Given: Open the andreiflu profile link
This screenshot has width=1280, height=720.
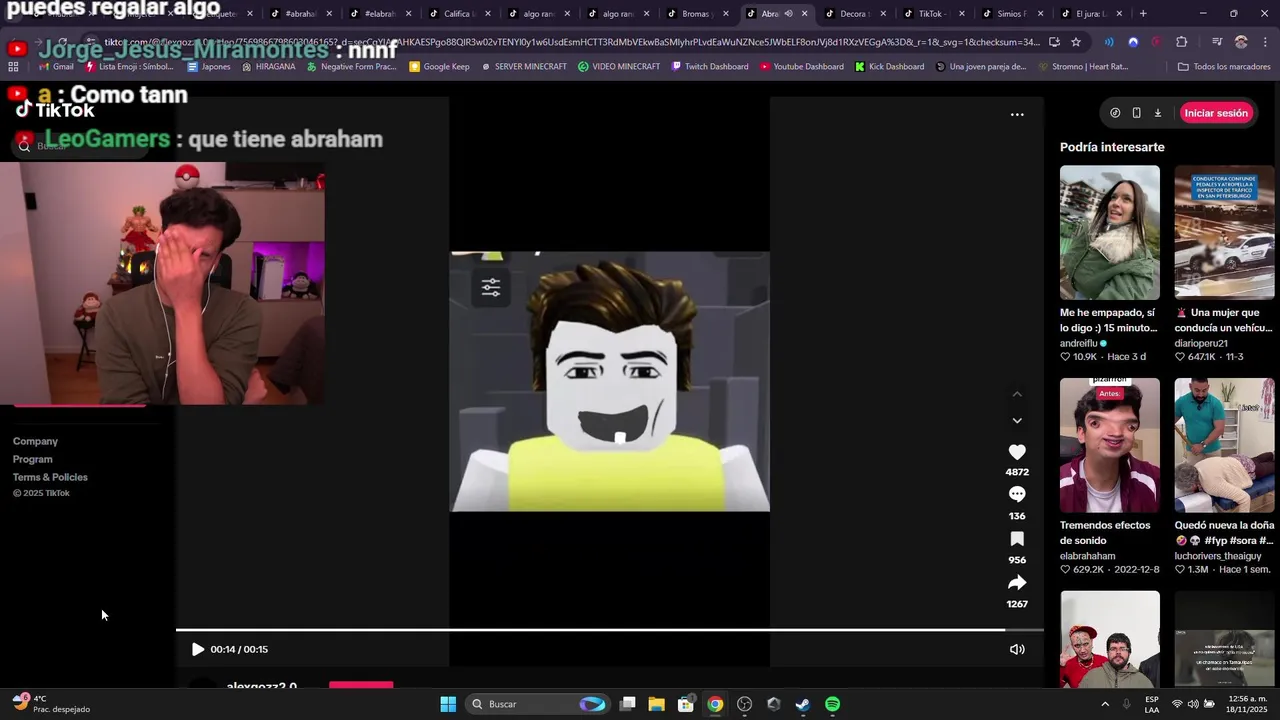Looking at the screenshot, I should pos(1079,343).
